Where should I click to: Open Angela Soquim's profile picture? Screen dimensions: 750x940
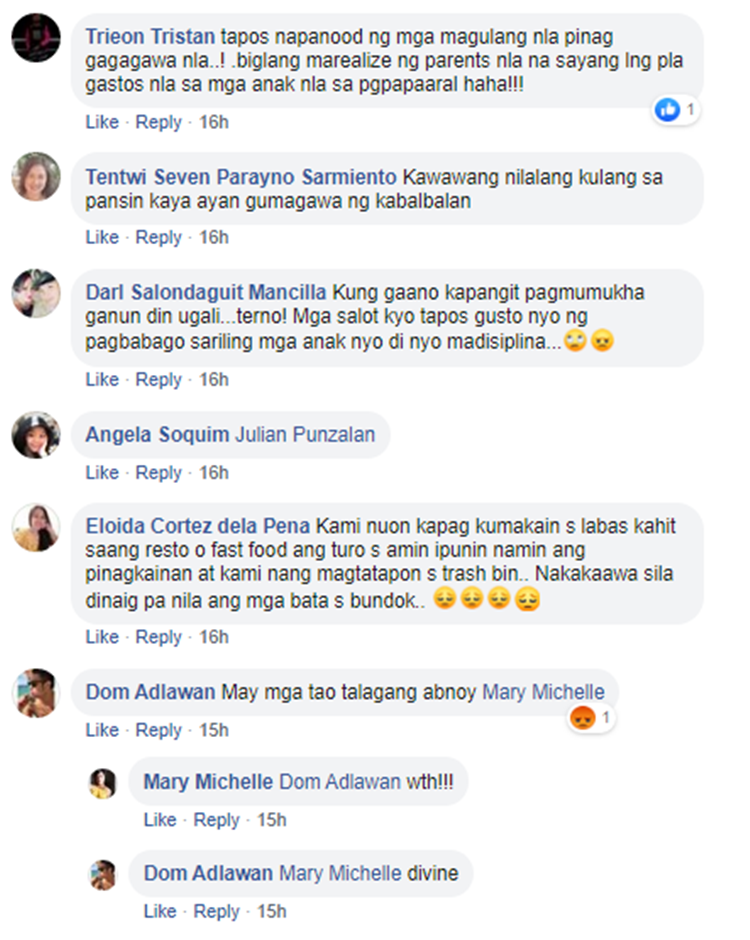click(x=36, y=435)
